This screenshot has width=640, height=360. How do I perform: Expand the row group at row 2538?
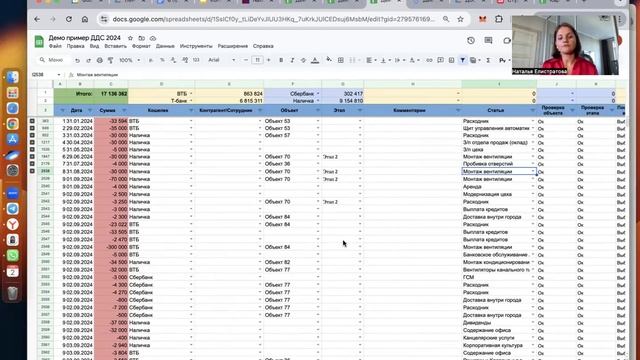click(x=32, y=171)
